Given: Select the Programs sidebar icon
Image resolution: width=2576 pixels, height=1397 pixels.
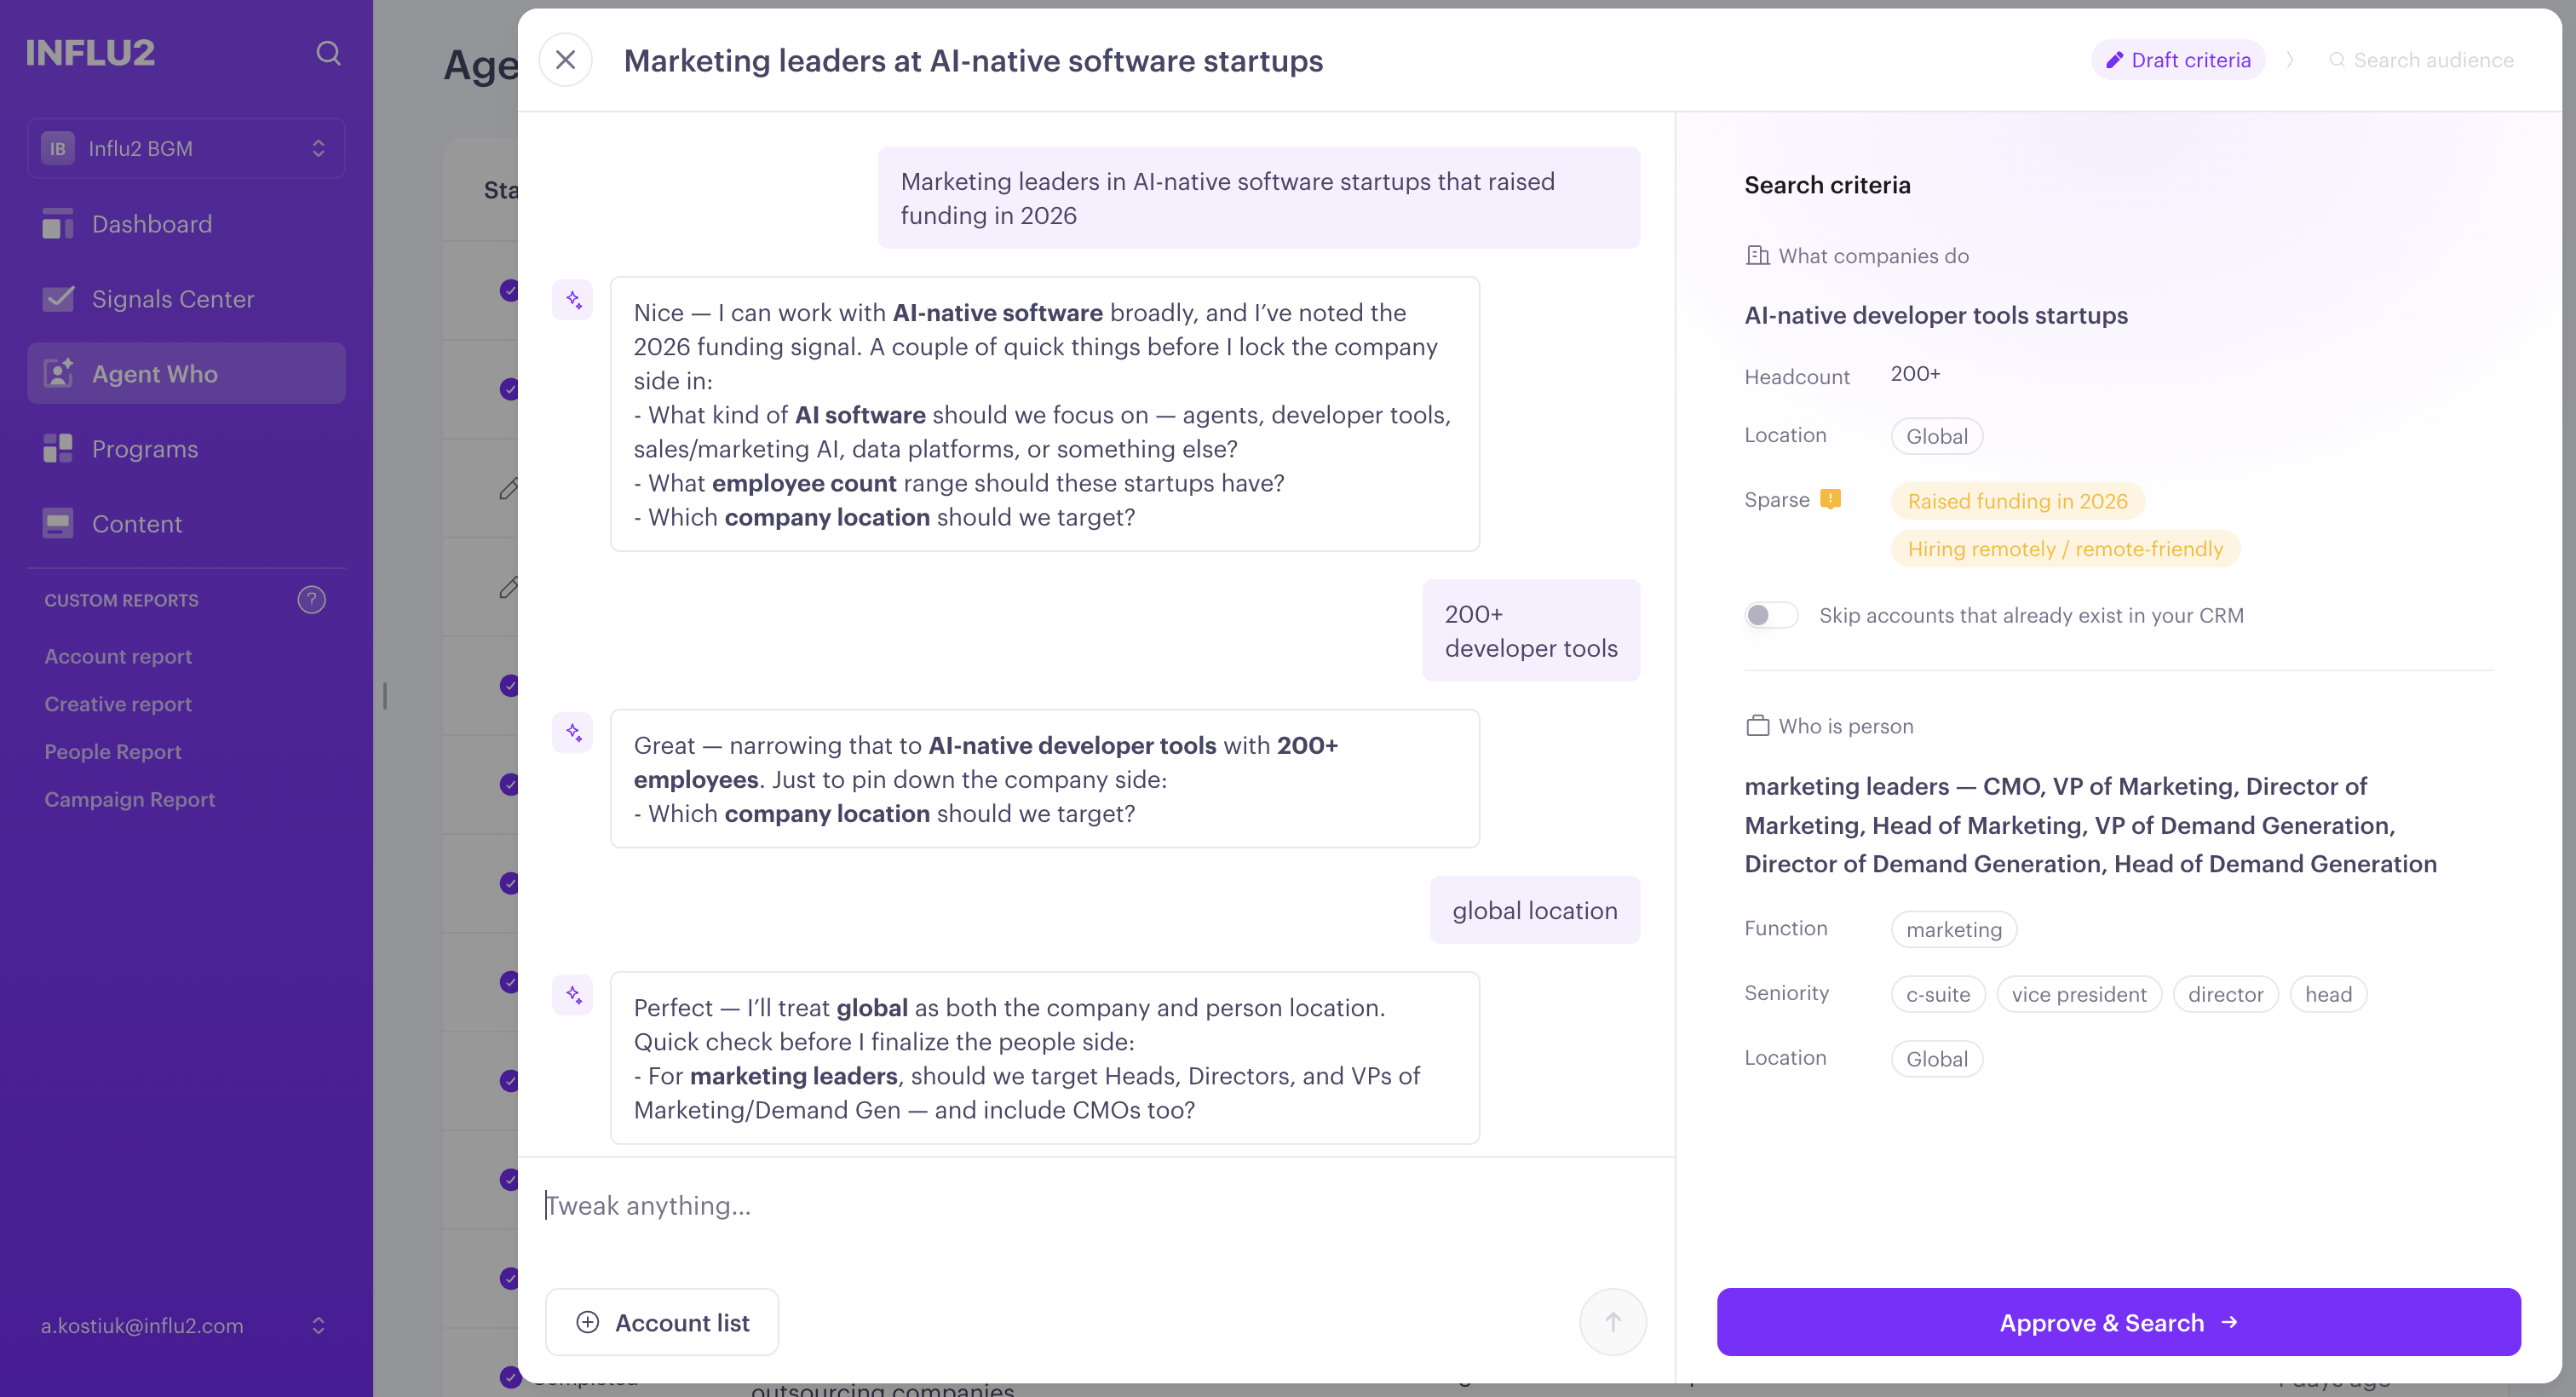Looking at the screenshot, I should coord(58,449).
